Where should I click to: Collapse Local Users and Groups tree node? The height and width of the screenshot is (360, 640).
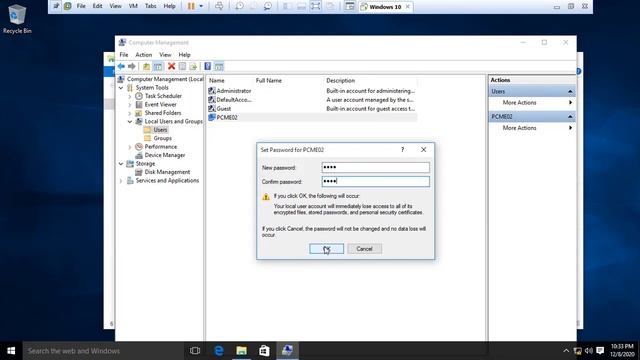click(x=130, y=122)
